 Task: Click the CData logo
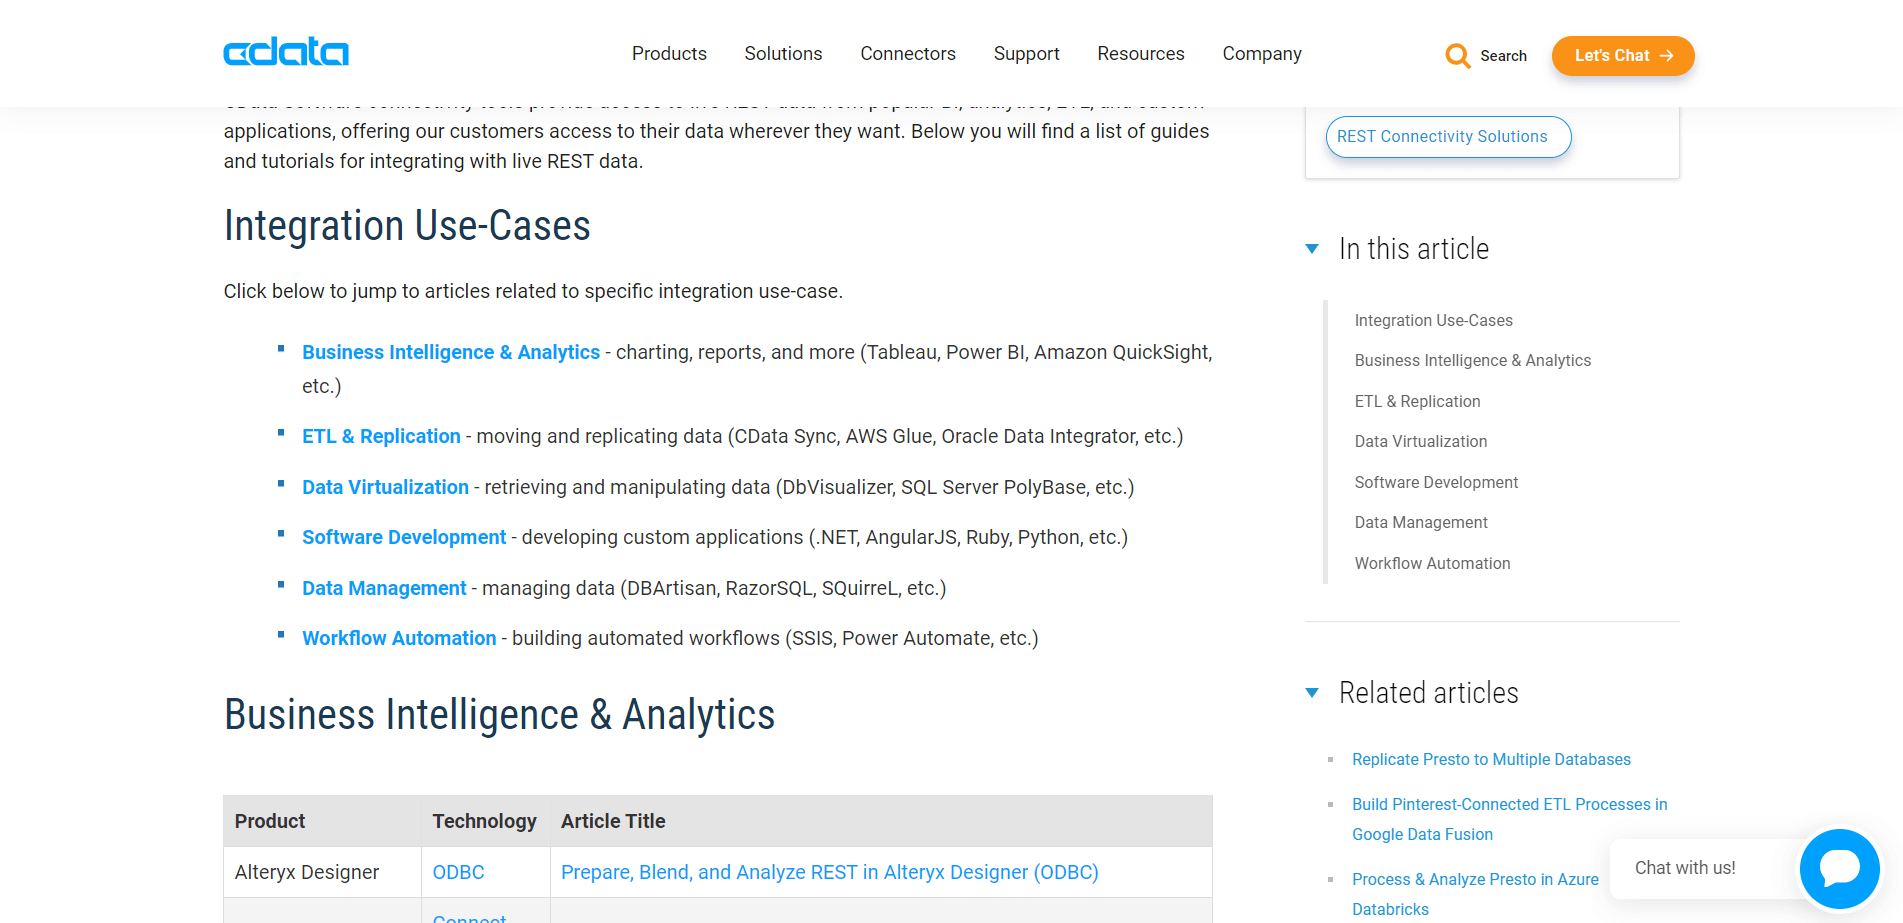point(286,52)
